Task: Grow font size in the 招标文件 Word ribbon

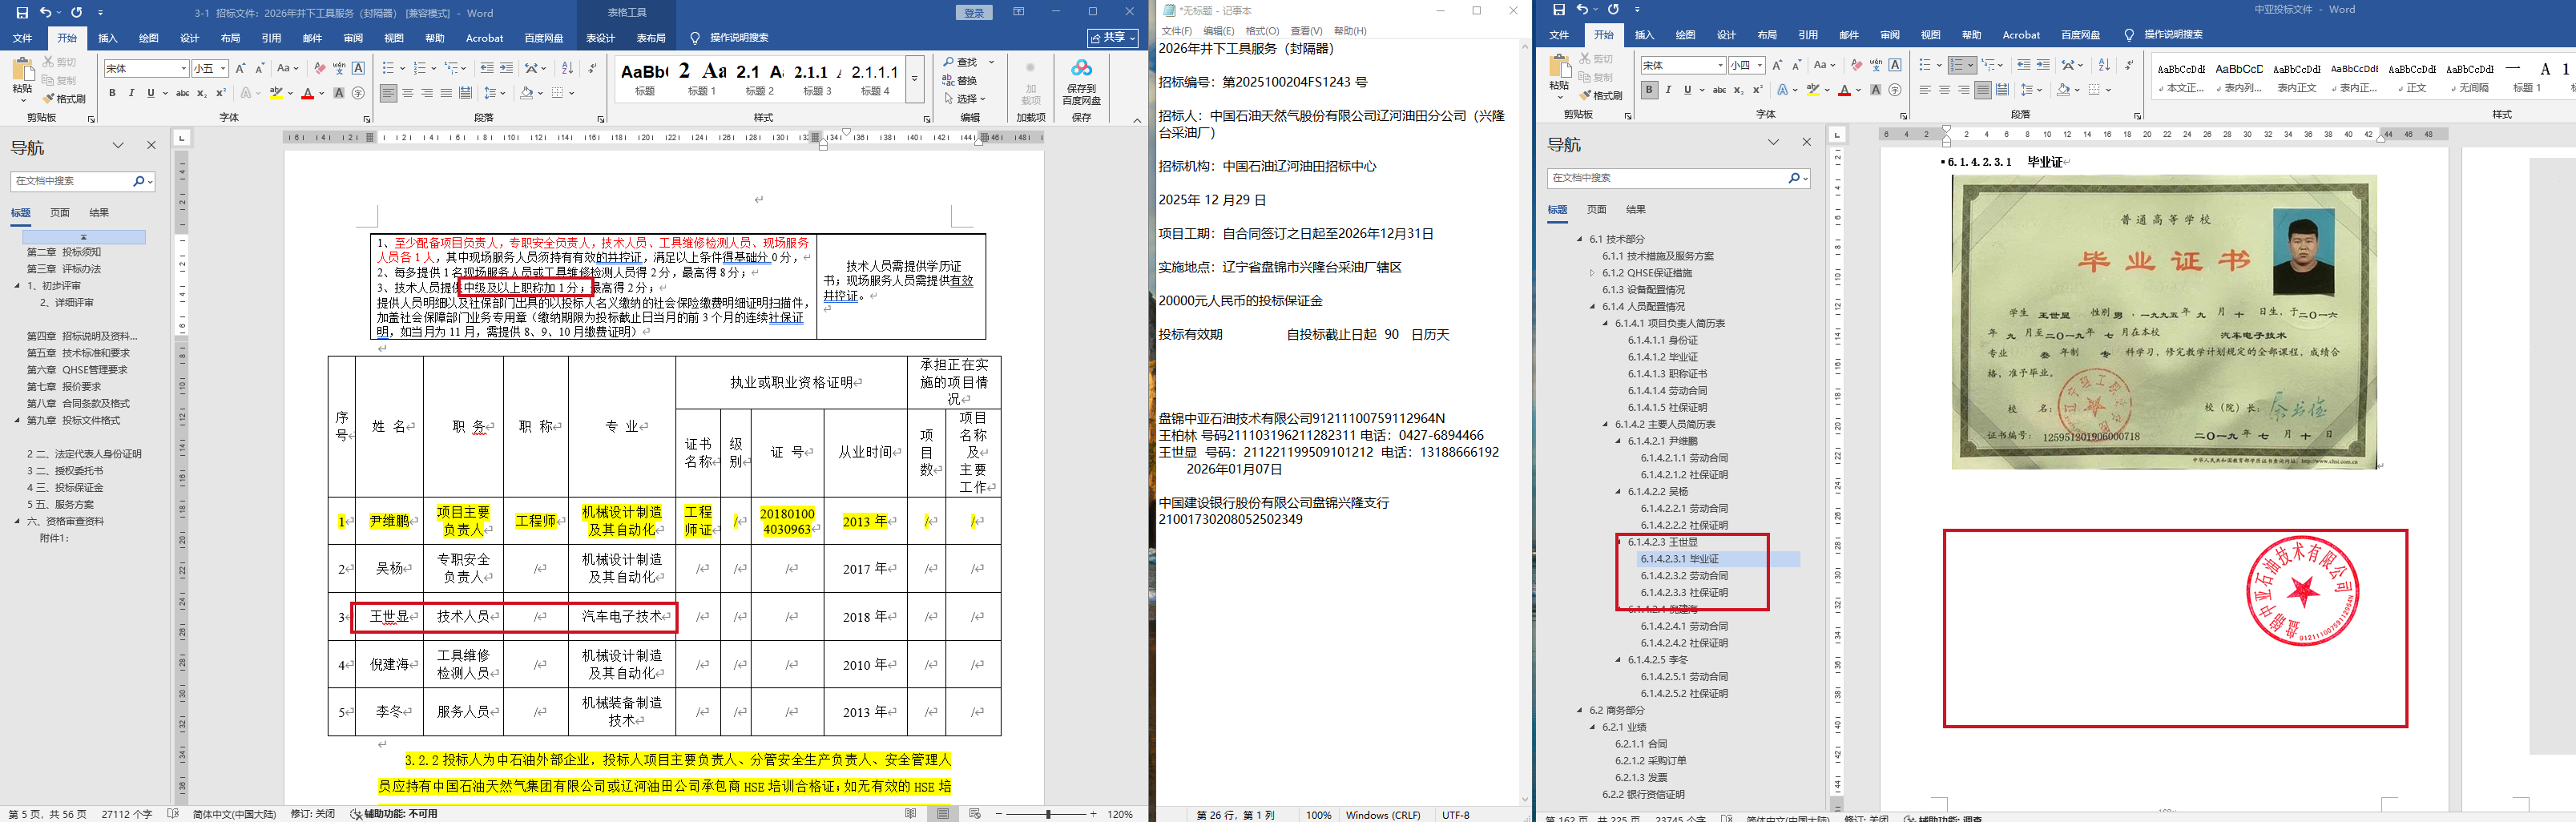Action: click(241, 68)
